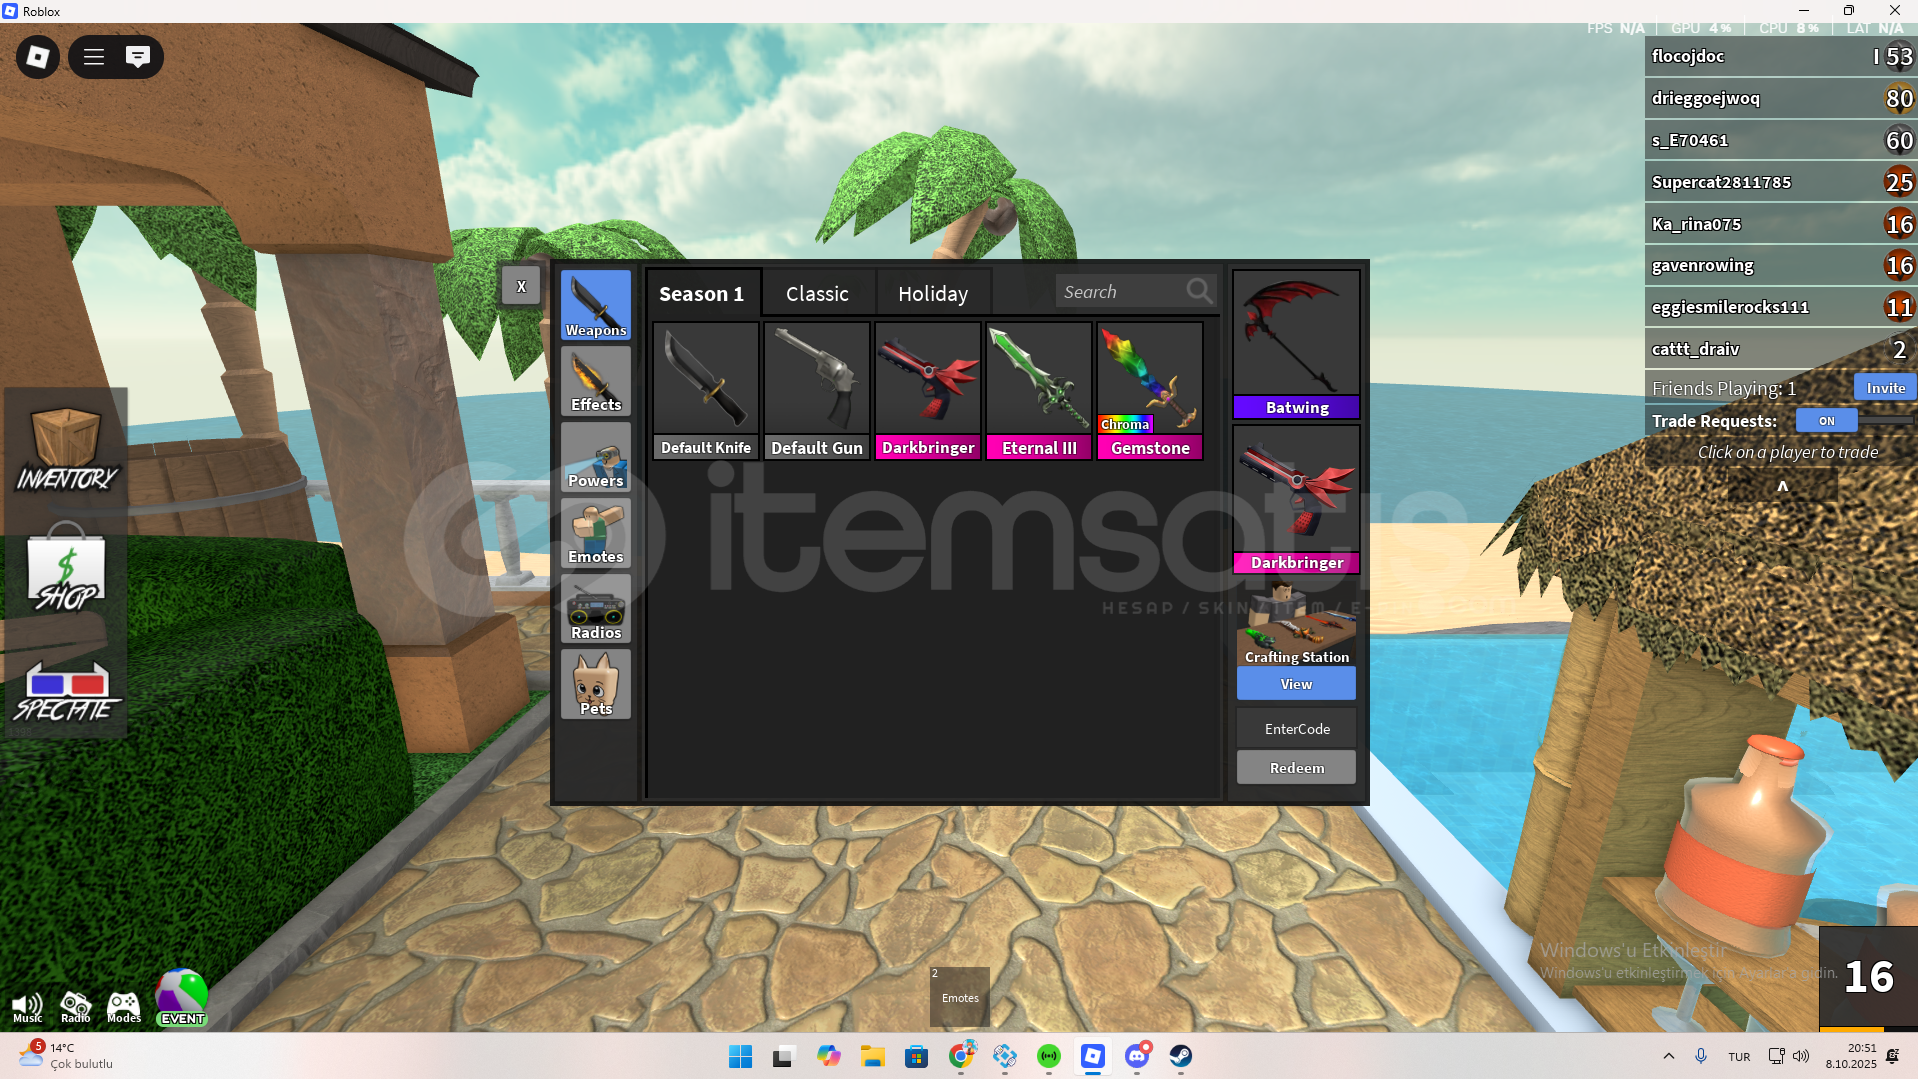The image size is (1918, 1079).
Task: Switch to the Holiday tab
Action: [x=933, y=294]
